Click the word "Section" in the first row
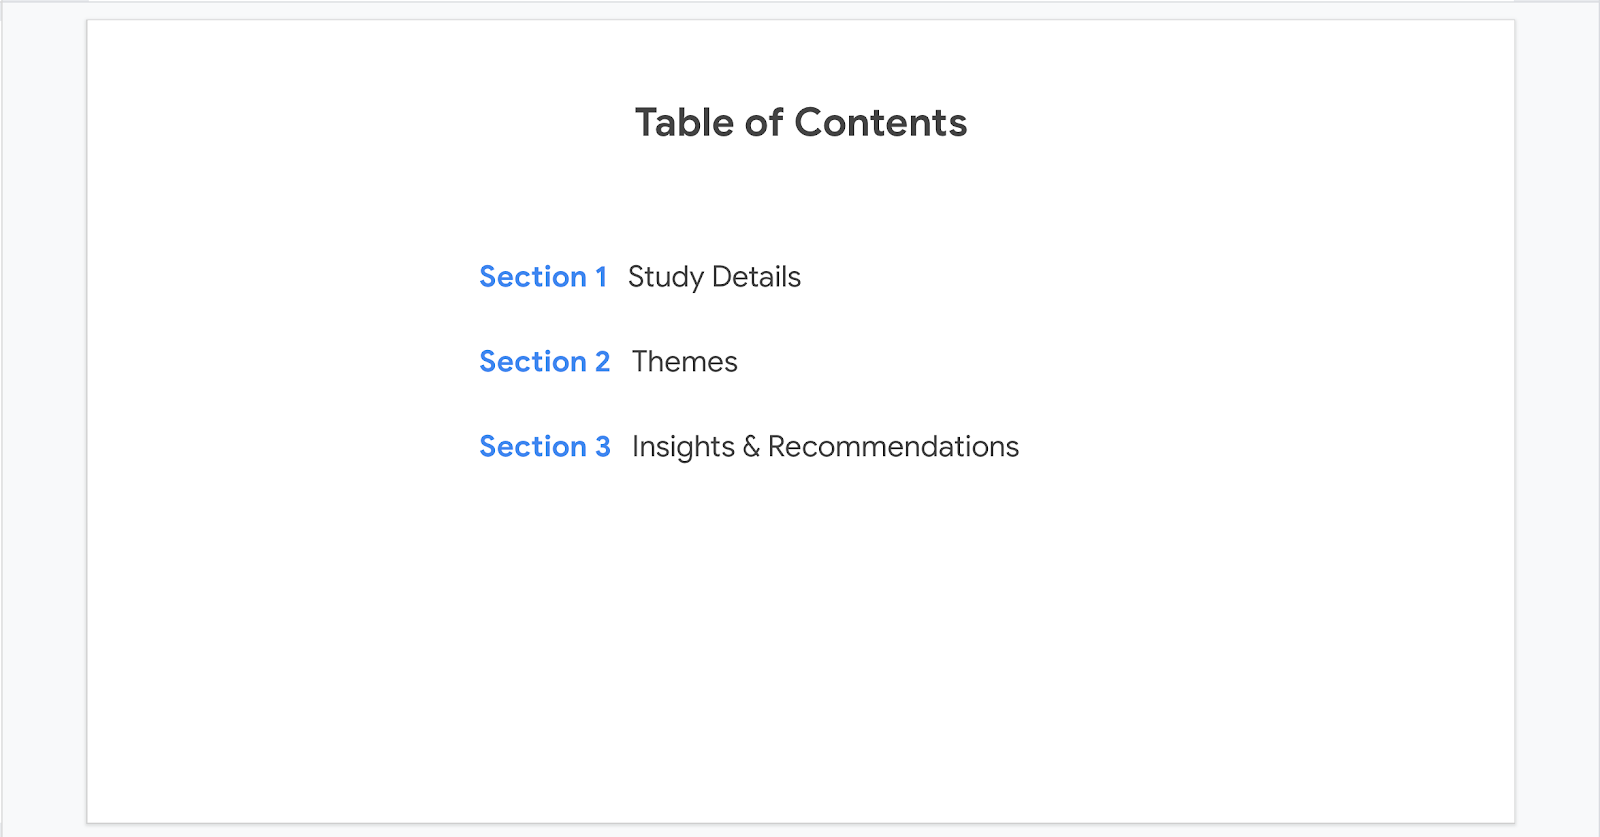1600x837 pixels. 533,277
